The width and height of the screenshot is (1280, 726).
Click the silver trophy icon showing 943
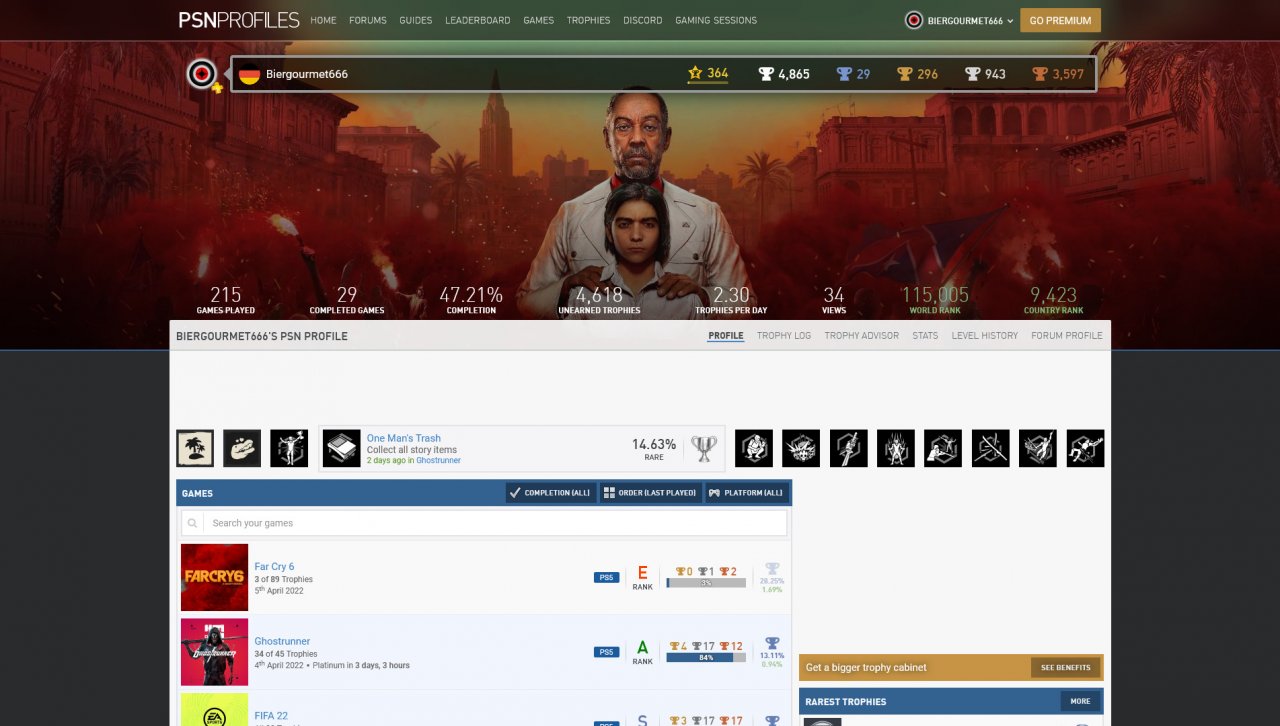click(972, 74)
